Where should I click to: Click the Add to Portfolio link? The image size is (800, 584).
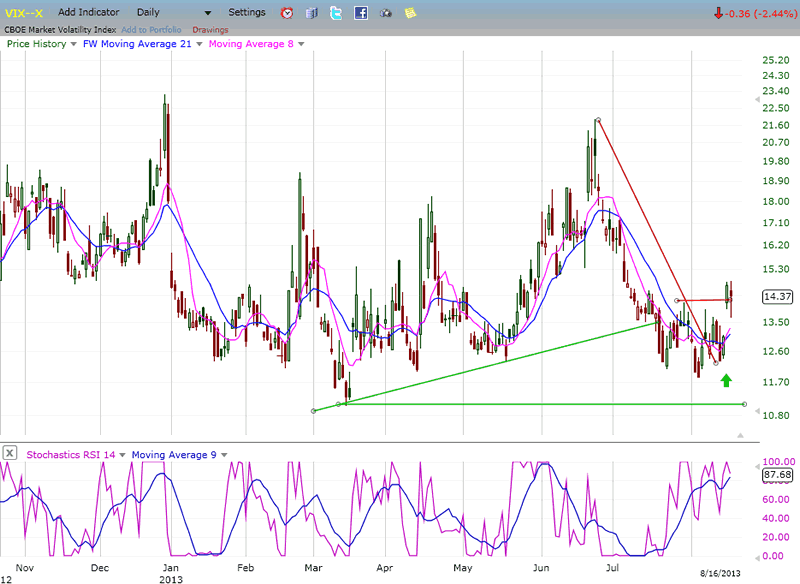(x=151, y=29)
